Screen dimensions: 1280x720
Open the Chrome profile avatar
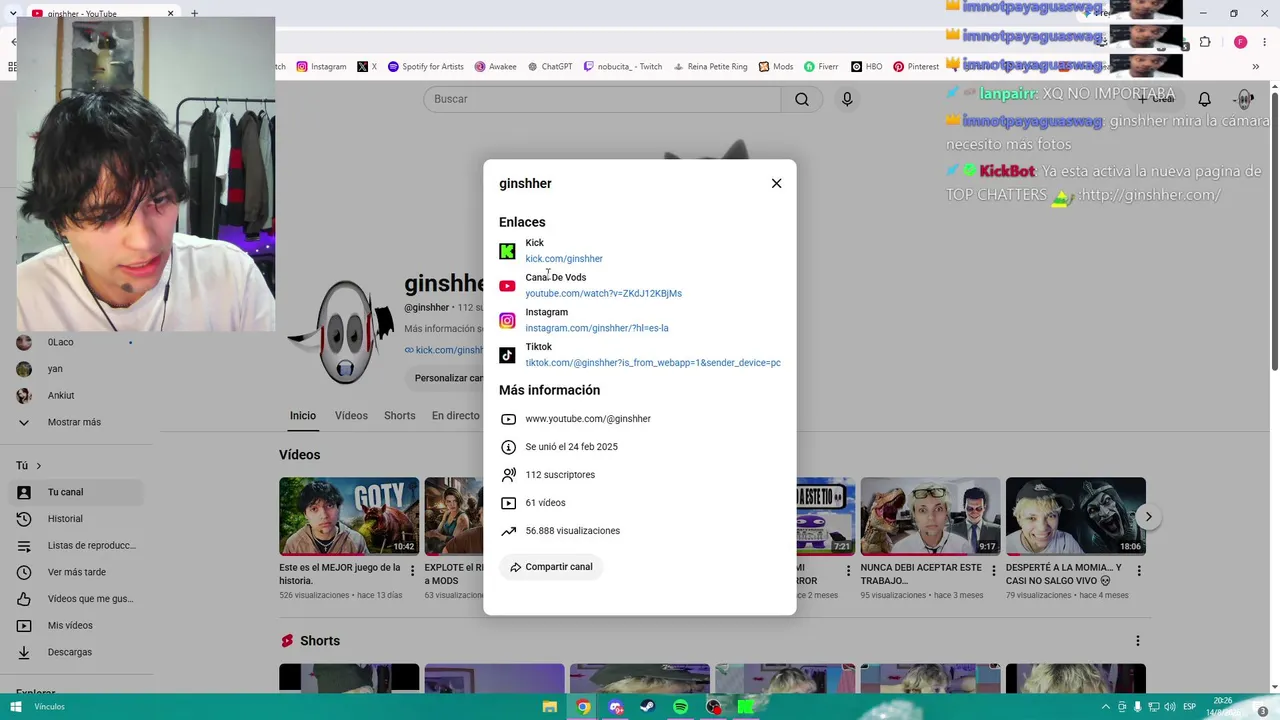tap(1240, 42)
